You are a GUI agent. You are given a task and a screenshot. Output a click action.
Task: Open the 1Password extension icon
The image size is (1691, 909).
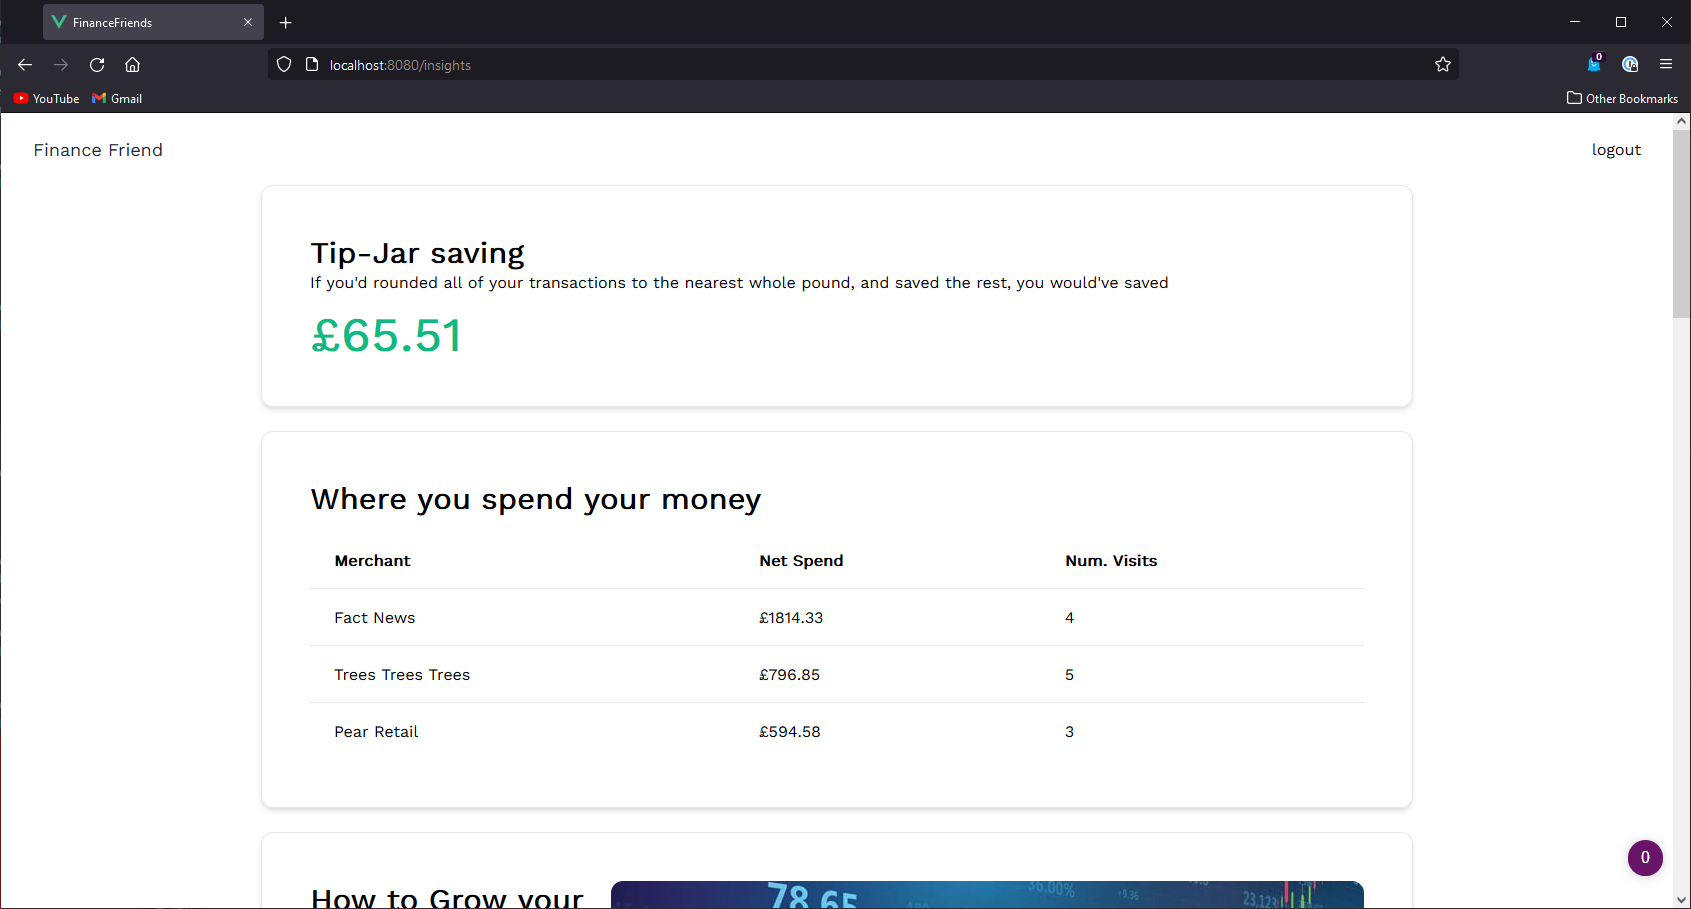(1630, 64)
